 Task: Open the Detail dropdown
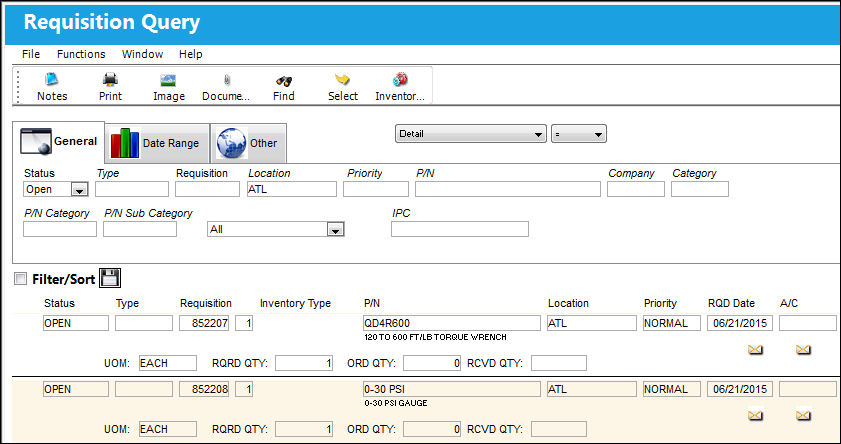[x=470, y=134]
